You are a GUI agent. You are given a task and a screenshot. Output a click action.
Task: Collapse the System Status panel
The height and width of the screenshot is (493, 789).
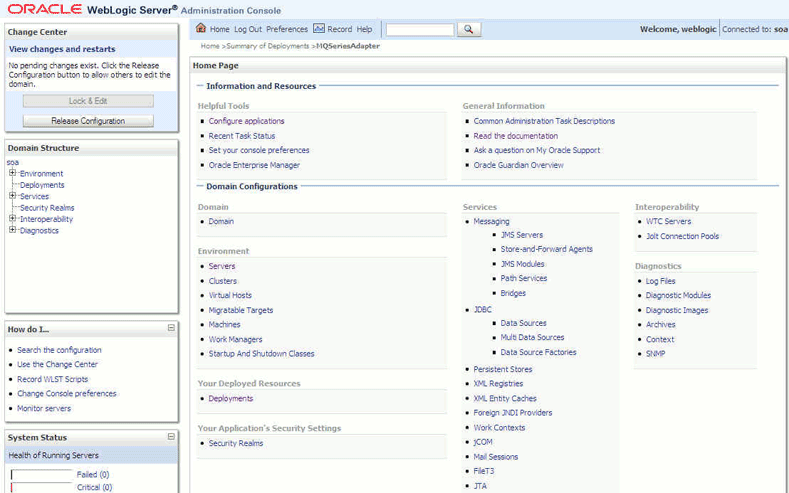171,437
